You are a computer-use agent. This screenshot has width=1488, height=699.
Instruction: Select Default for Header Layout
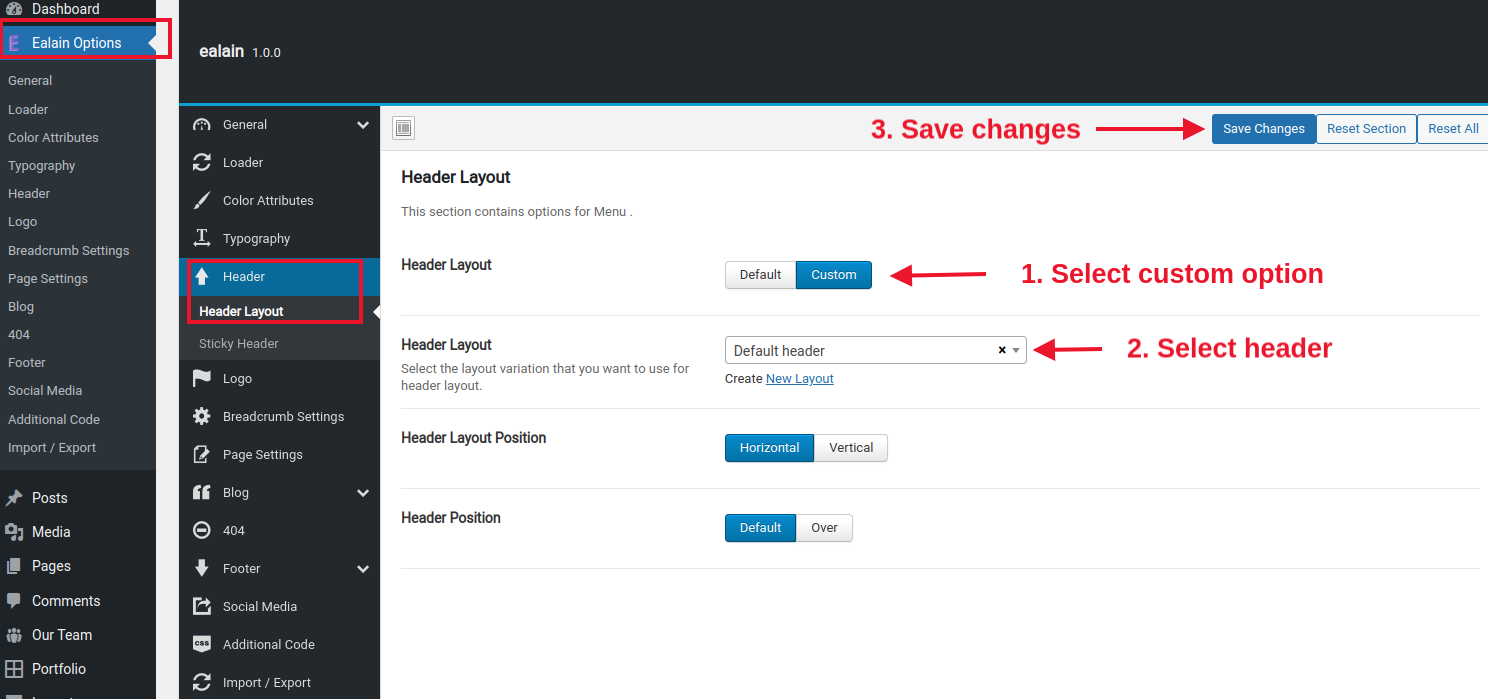click(760, 275)
